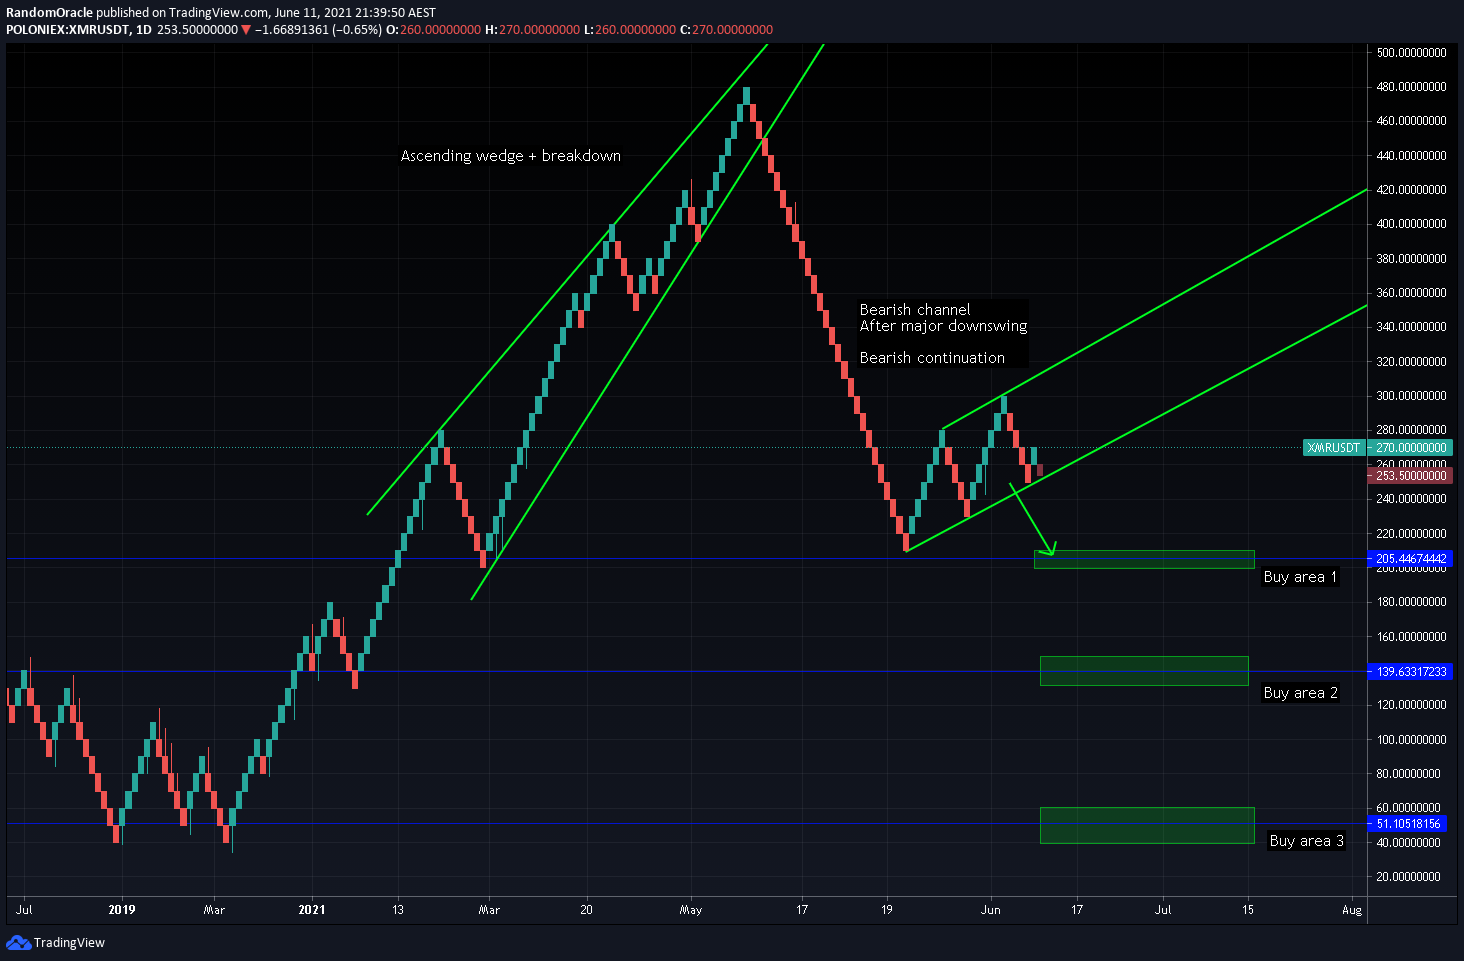This screenshot has width=1464, height=961.
Task: Click the 240.00000000 price axis label
Action: (x=1411, y=499)
